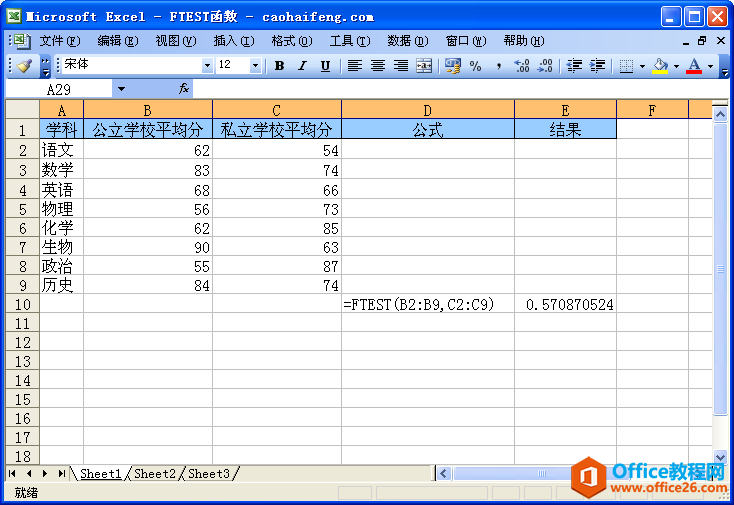Viewport: 734px width, 505px height.
Task: Go to first sheet tab arrow
Action: 13,474
